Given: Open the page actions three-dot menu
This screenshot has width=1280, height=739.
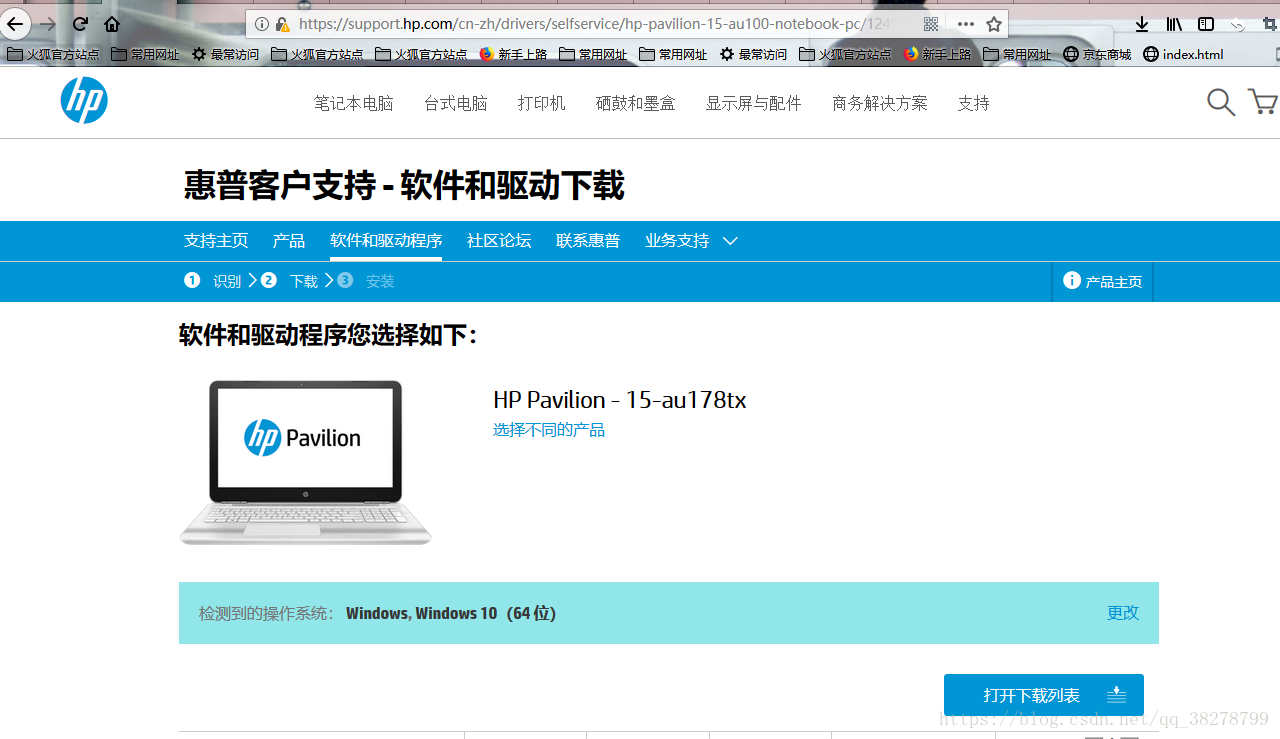Looking at the screenshot, I should pyautogui.click(x=965, y=24).
